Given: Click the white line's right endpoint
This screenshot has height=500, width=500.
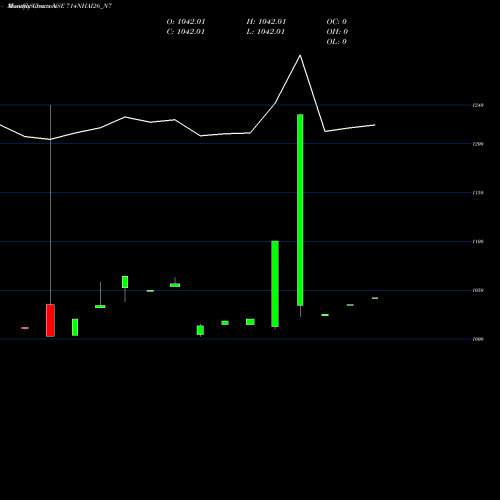Looking at the screenshot, I should click(x=375, y=125).
